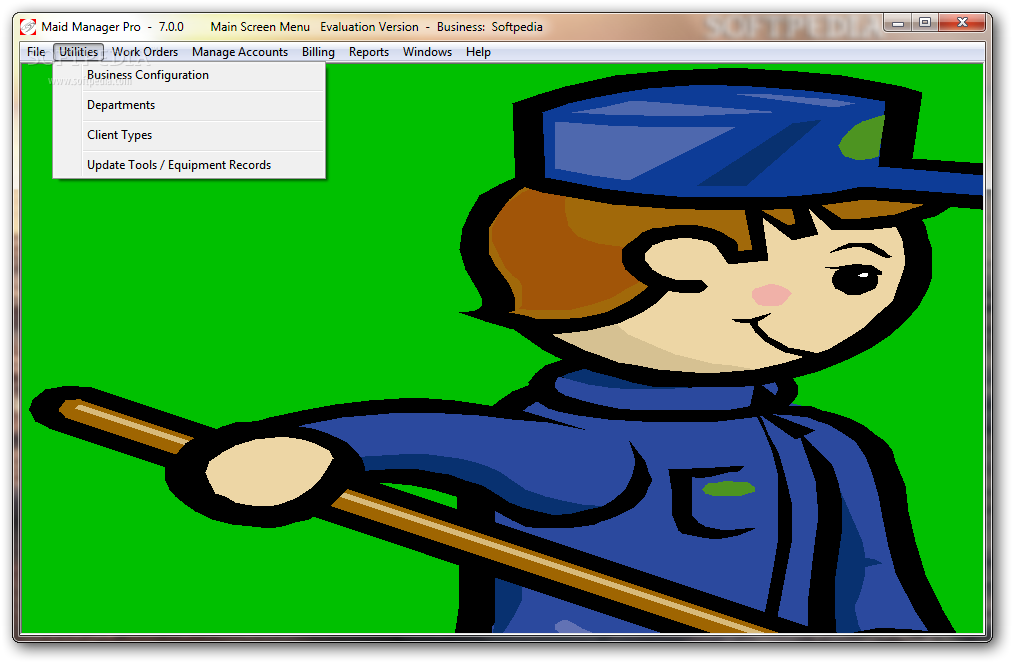Minimize the Maid Manager Pro window
This screenshot has width=1013, height=663.
click(897, 23)
